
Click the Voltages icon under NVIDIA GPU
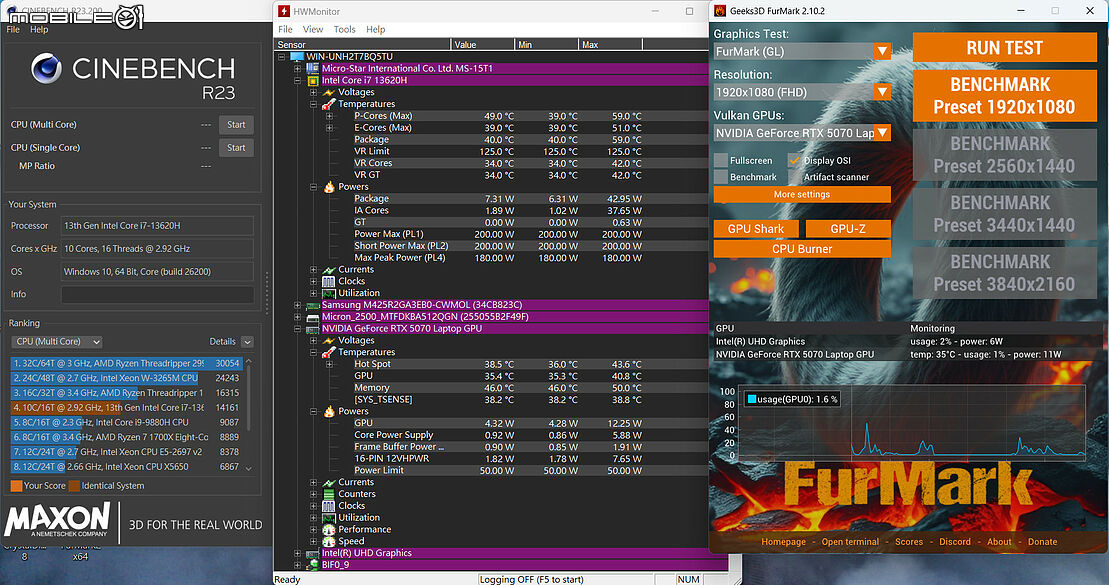coord(329,340)
